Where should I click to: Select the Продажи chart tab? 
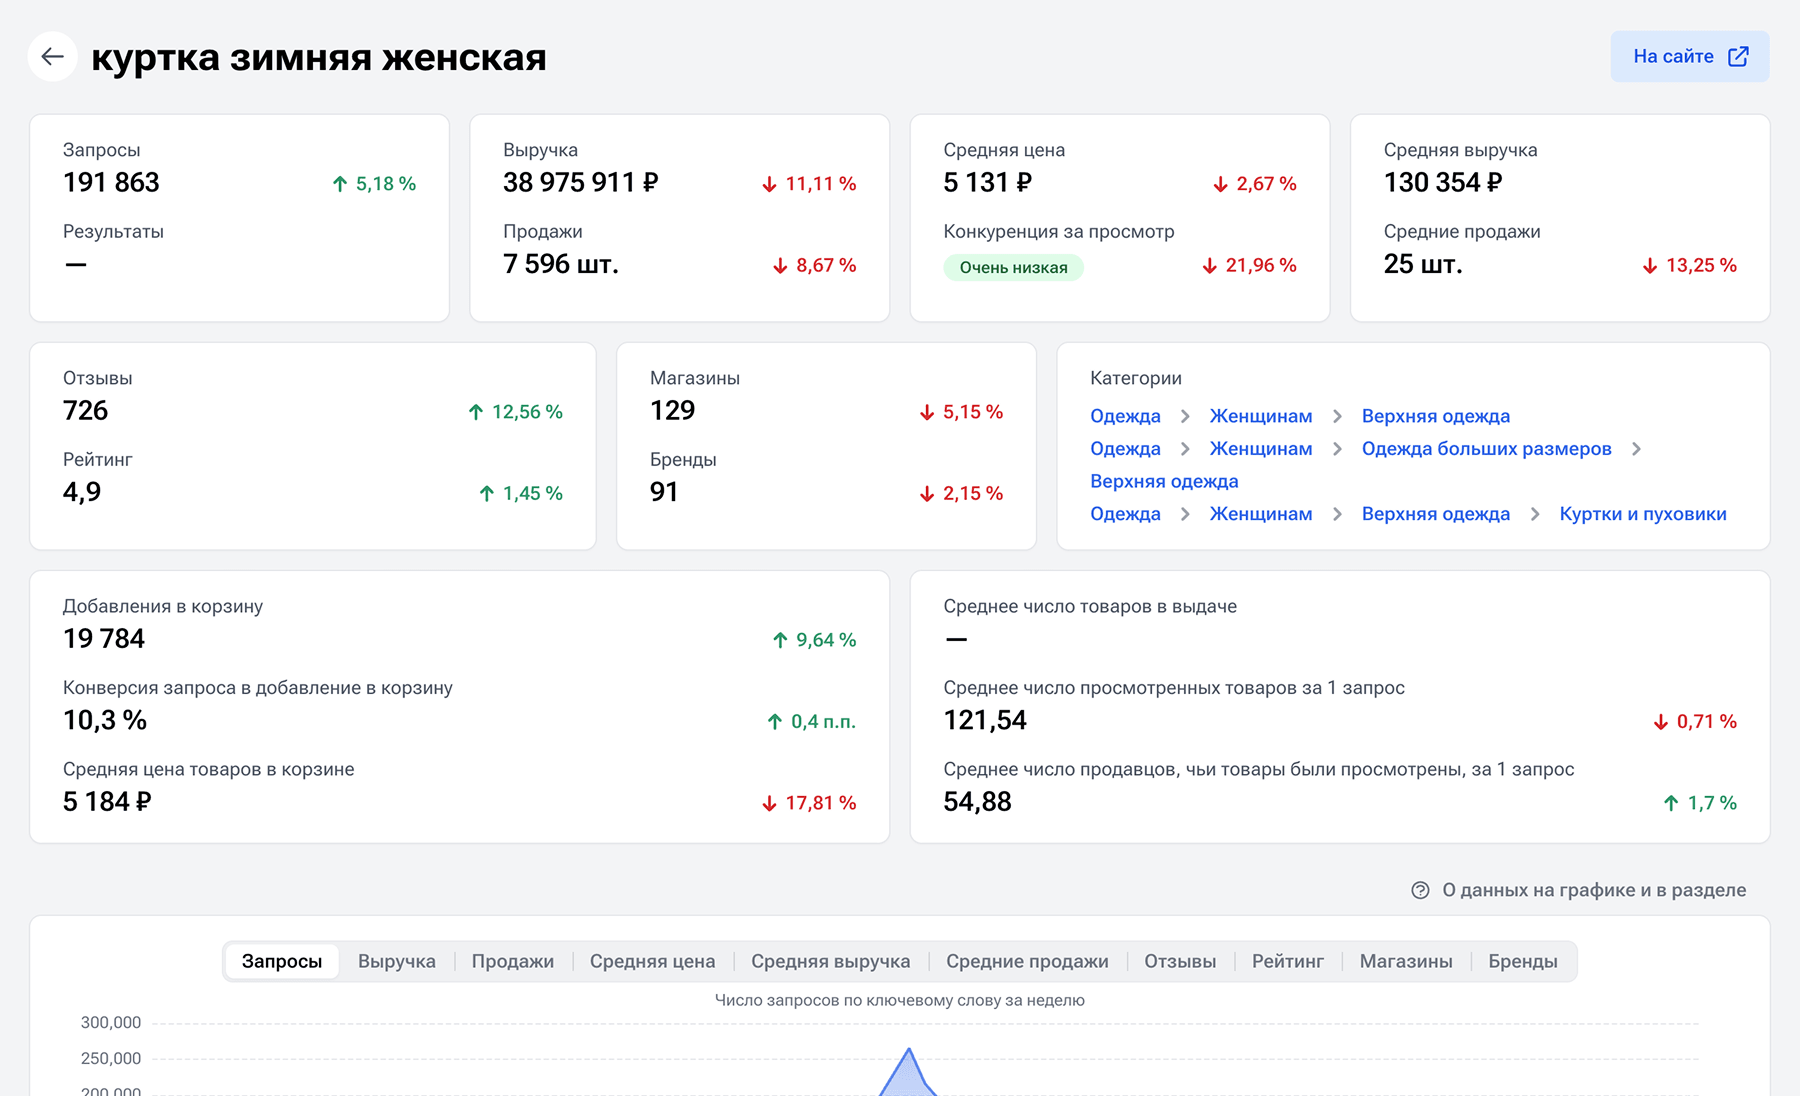(512, 961)
